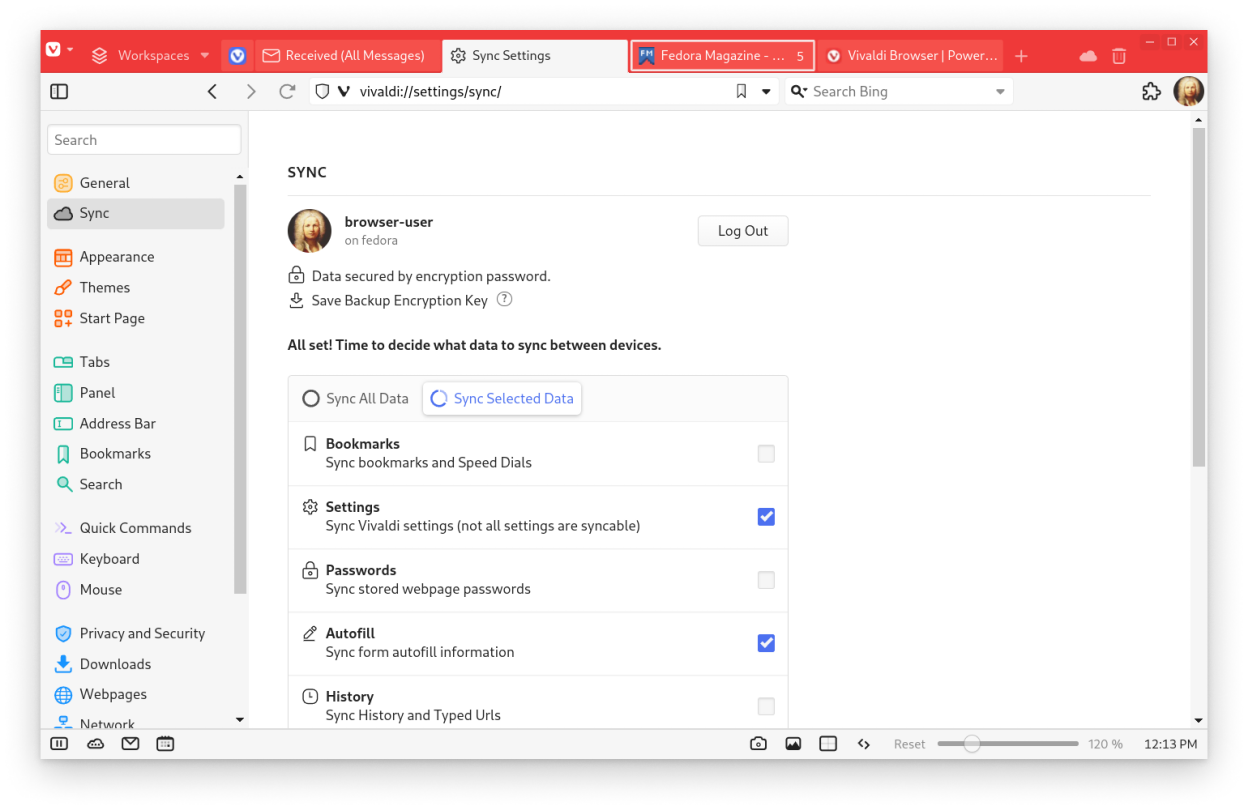Expand the Workspaces dropdown
The image size is (1248, 810).
pos(205,56)
